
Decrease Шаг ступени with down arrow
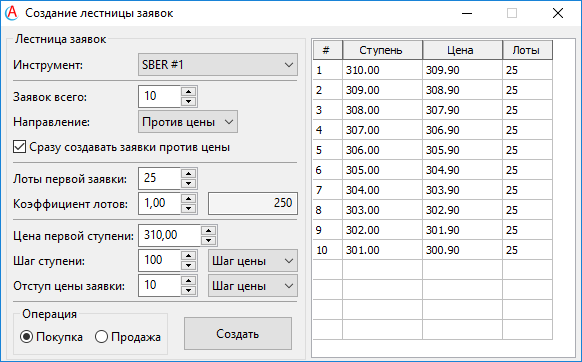(189, 265)
